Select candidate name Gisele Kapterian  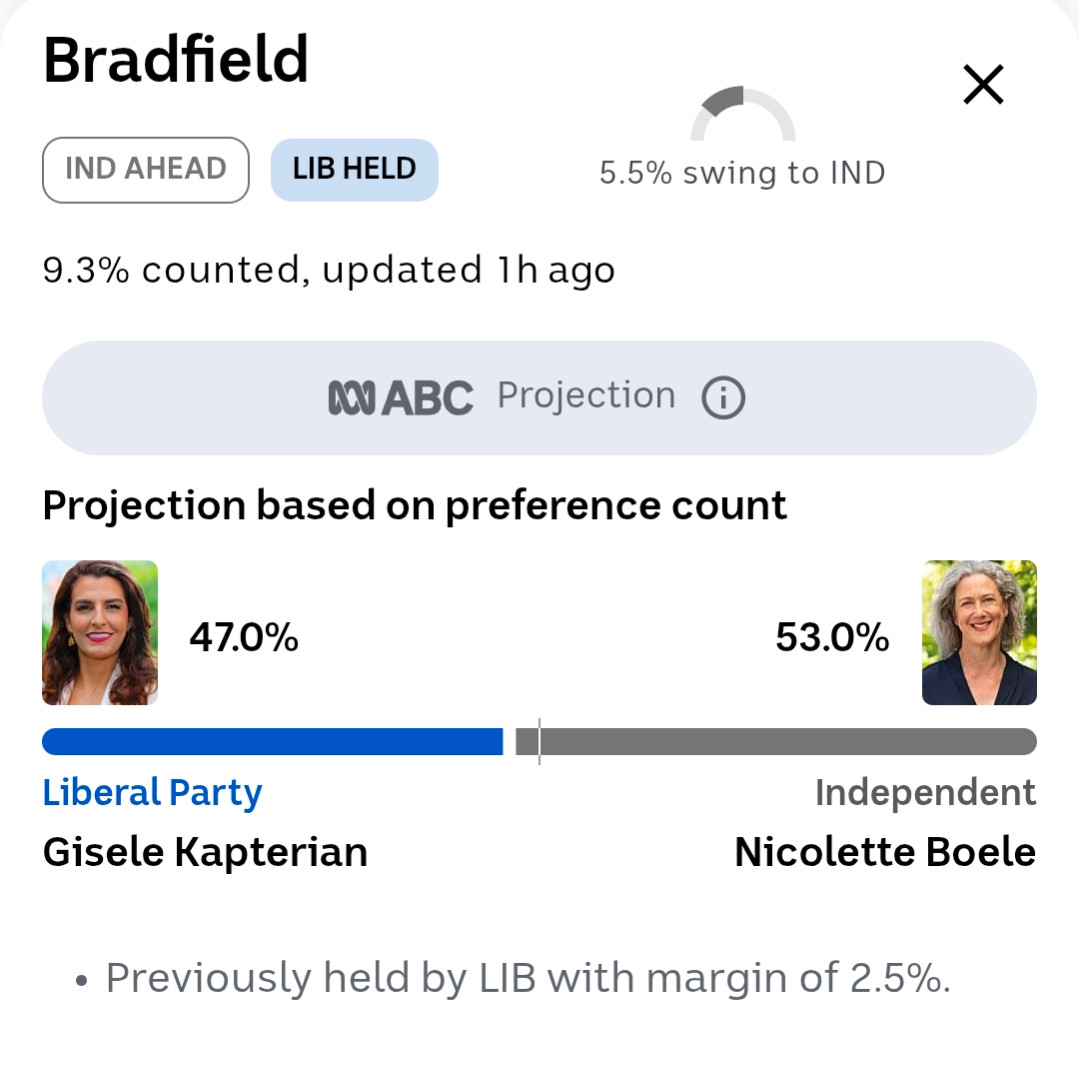(x=205, y=852)
